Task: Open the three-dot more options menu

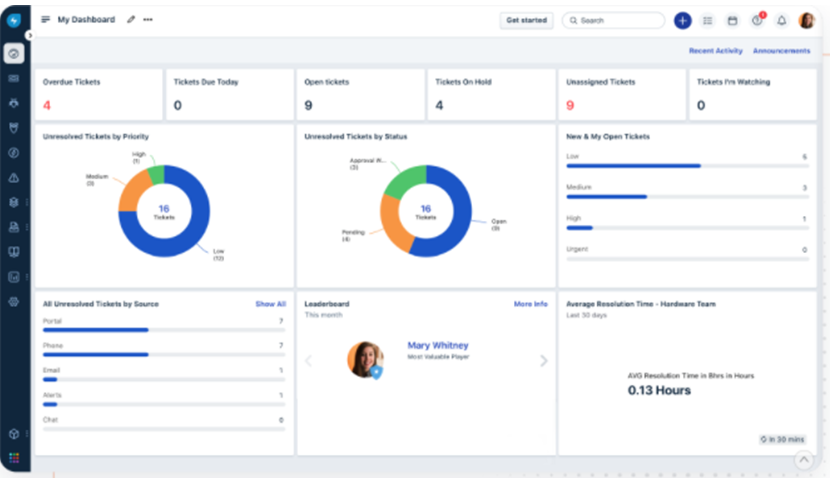Action: tap(148, 20)
